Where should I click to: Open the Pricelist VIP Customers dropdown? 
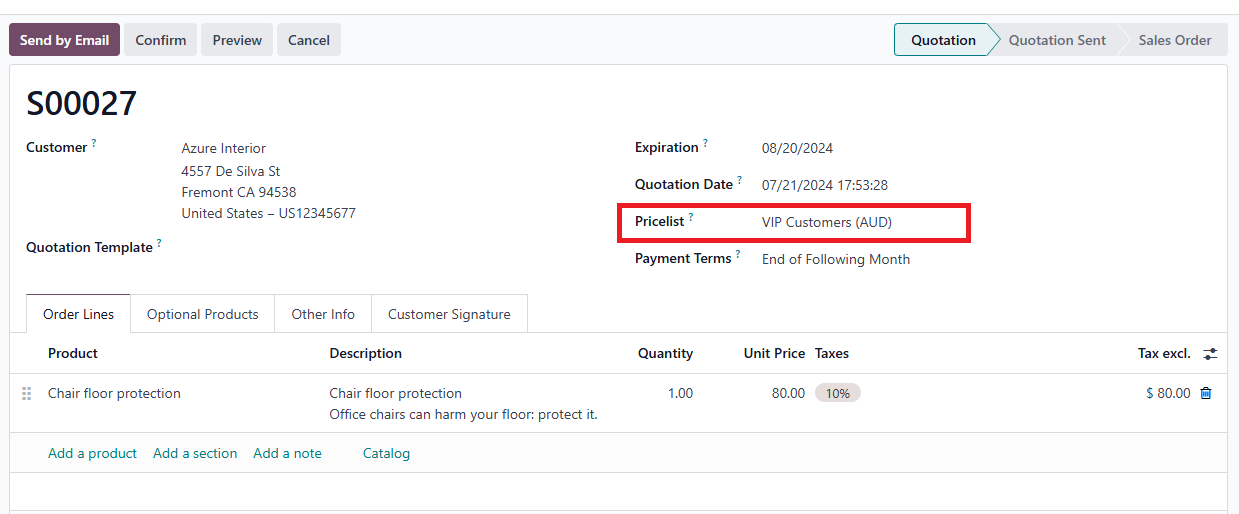click(x=826, y=222)
